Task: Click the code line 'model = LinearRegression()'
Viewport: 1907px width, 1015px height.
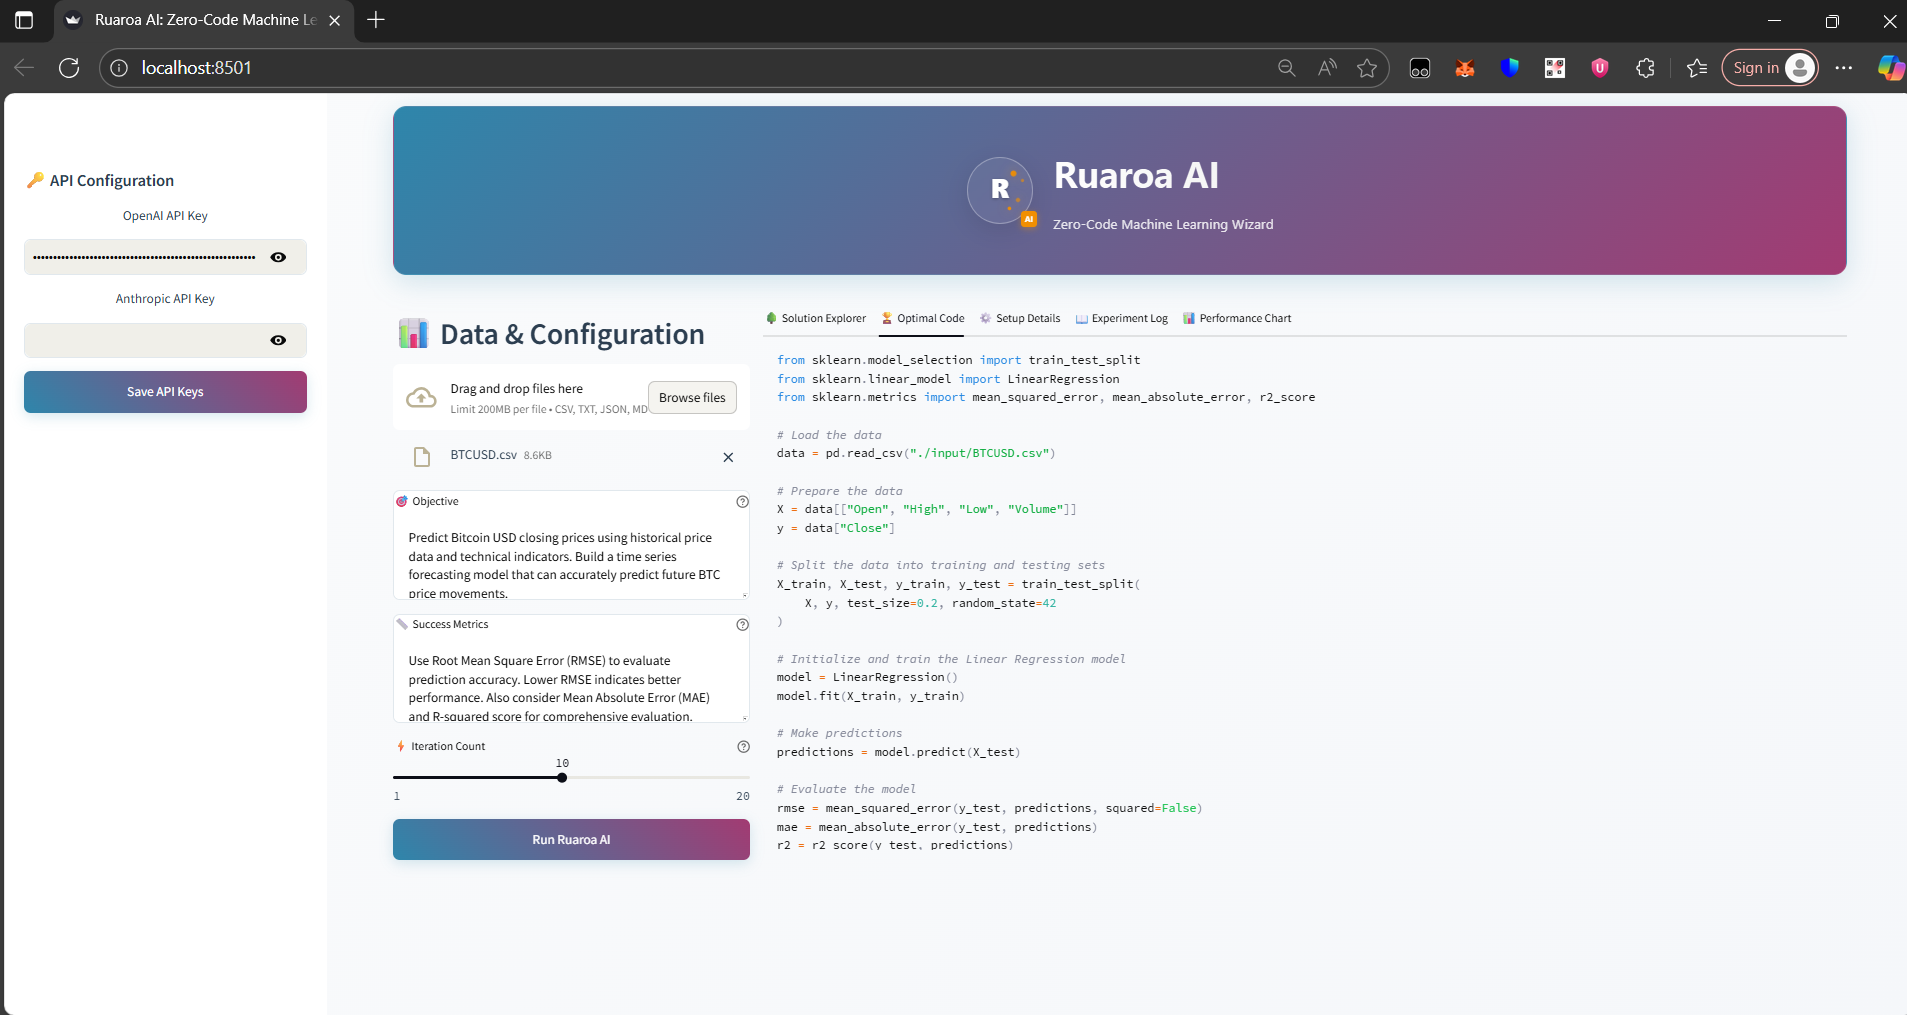Action: click(x=867, y=677)
